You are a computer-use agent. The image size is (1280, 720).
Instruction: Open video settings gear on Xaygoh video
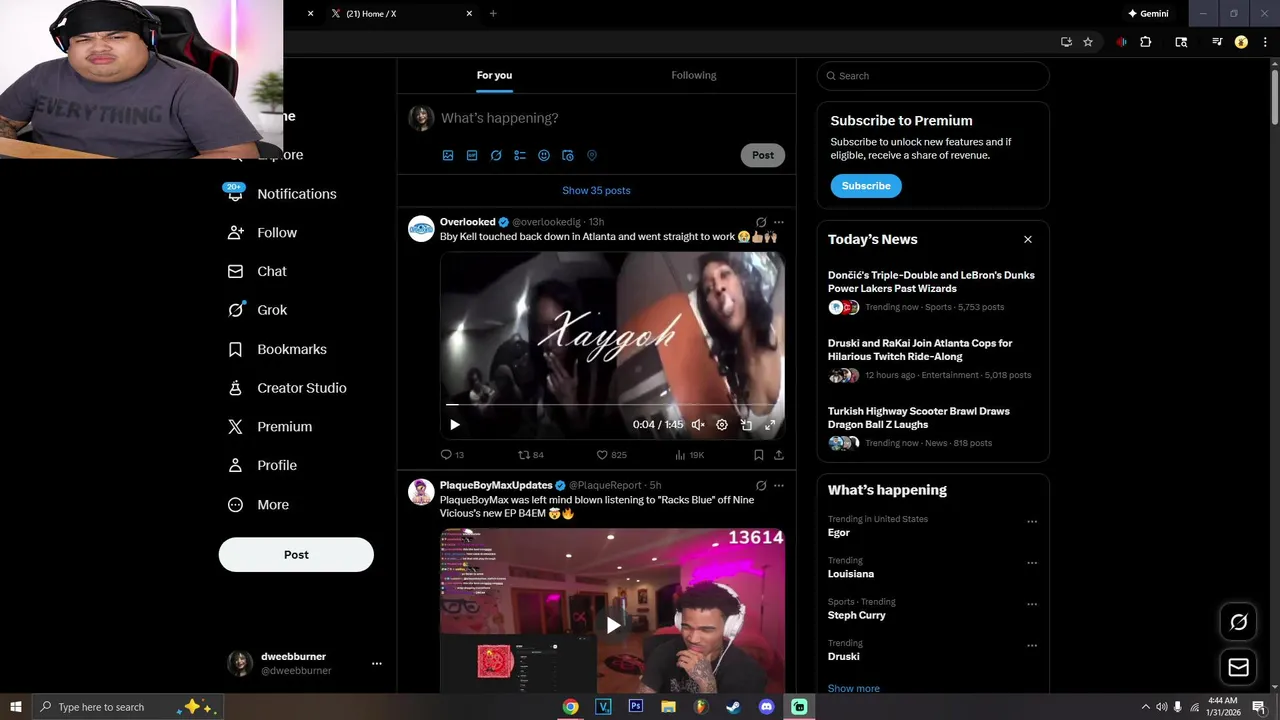722,425
